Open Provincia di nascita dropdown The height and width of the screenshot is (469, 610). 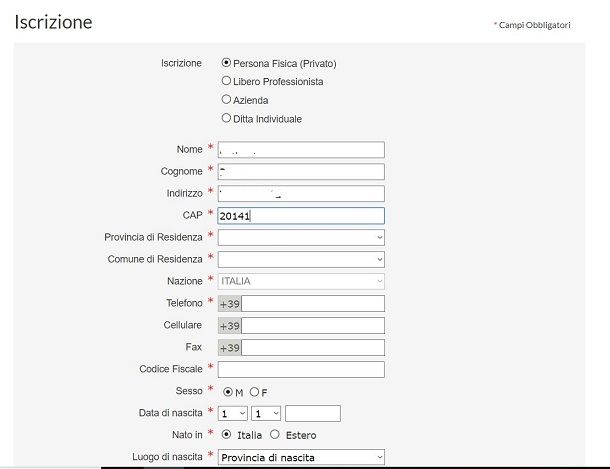(x=301, y=457)
